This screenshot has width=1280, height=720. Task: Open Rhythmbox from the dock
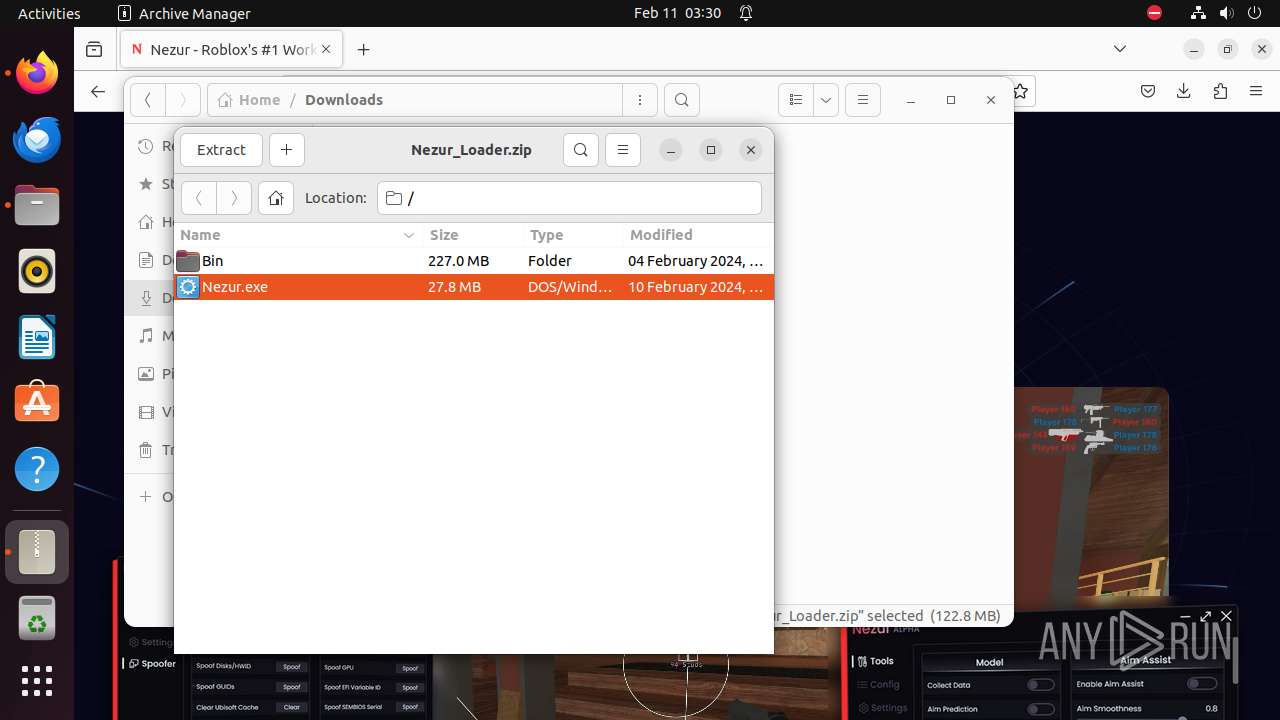point(37,272)
